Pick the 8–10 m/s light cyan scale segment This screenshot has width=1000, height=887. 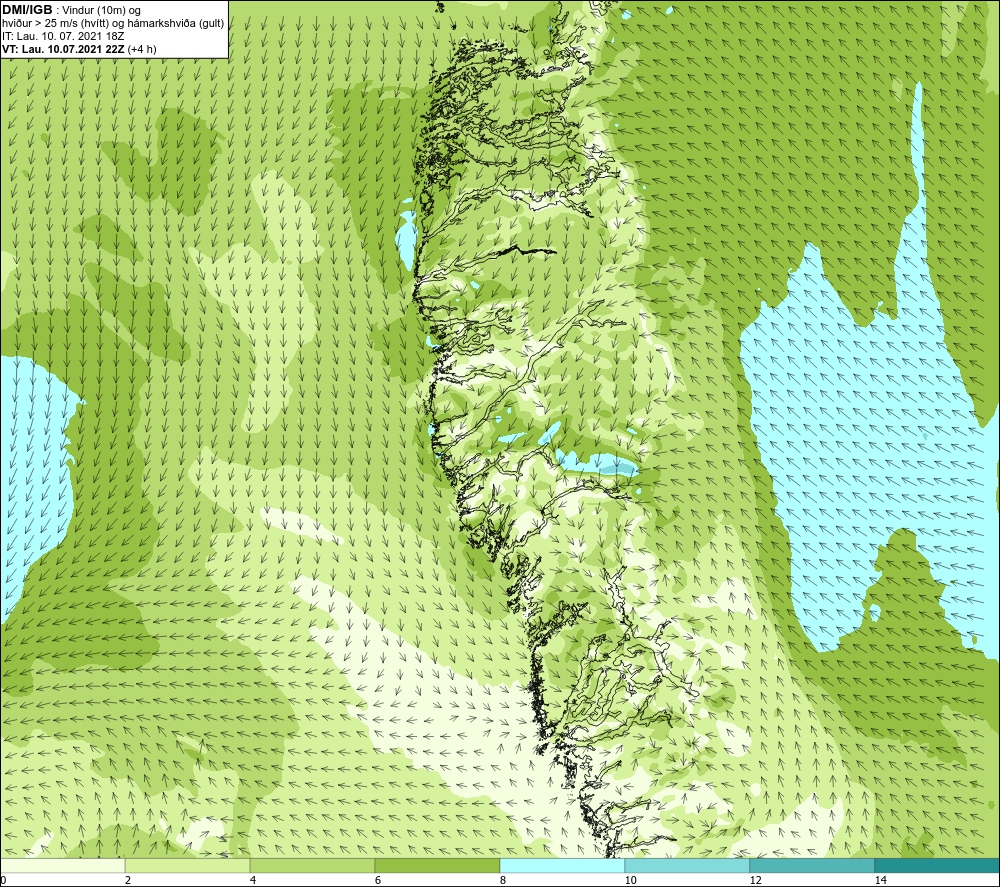pyautogui.click(x=562, y=865)
